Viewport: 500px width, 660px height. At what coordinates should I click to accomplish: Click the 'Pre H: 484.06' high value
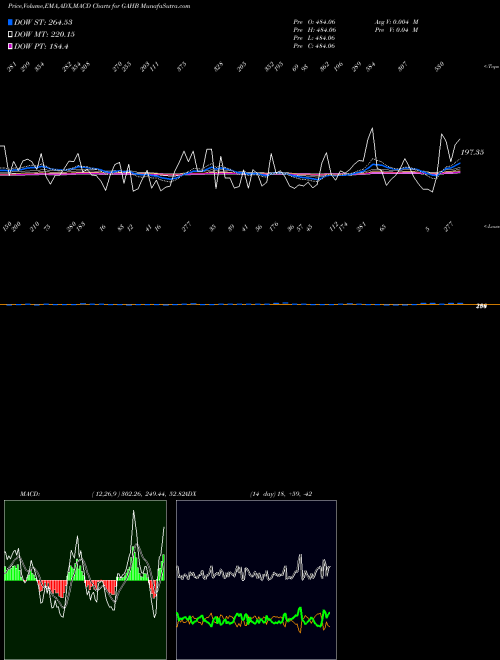pyautogui.click(x=314, y=30)
